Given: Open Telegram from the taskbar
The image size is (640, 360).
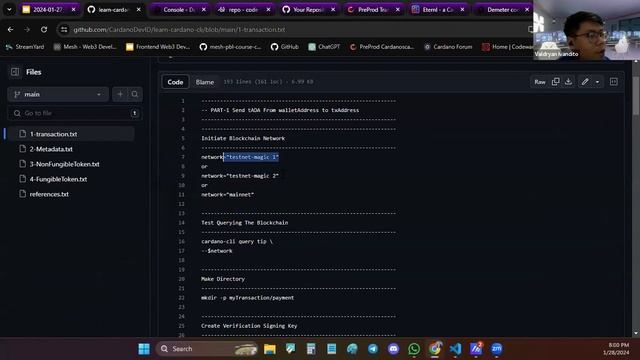Looking at the screenshot, I should (373, 349).
